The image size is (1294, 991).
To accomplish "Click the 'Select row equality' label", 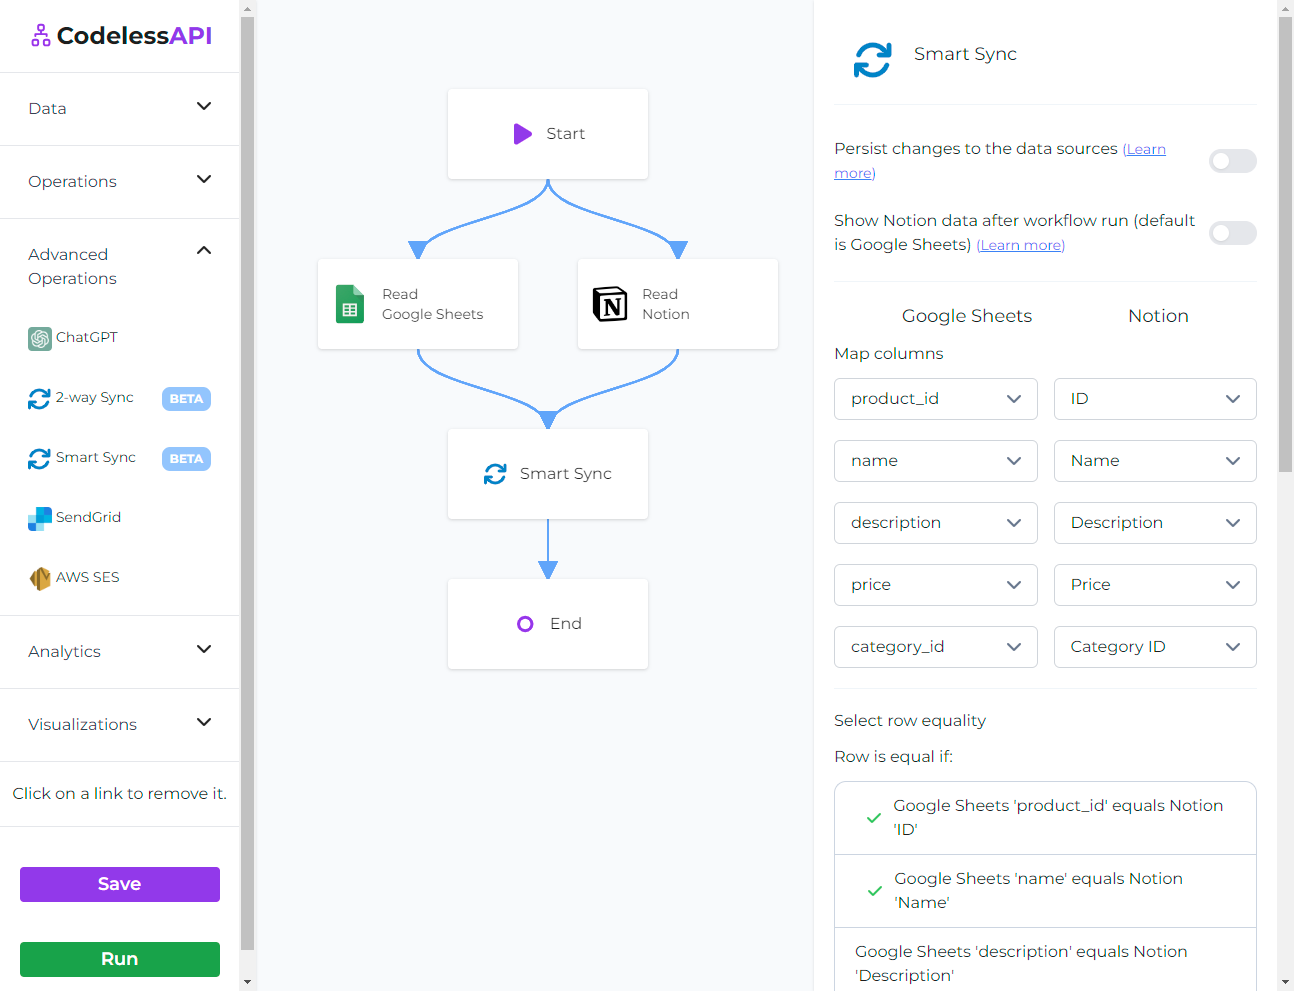I will tap(910, 721).
